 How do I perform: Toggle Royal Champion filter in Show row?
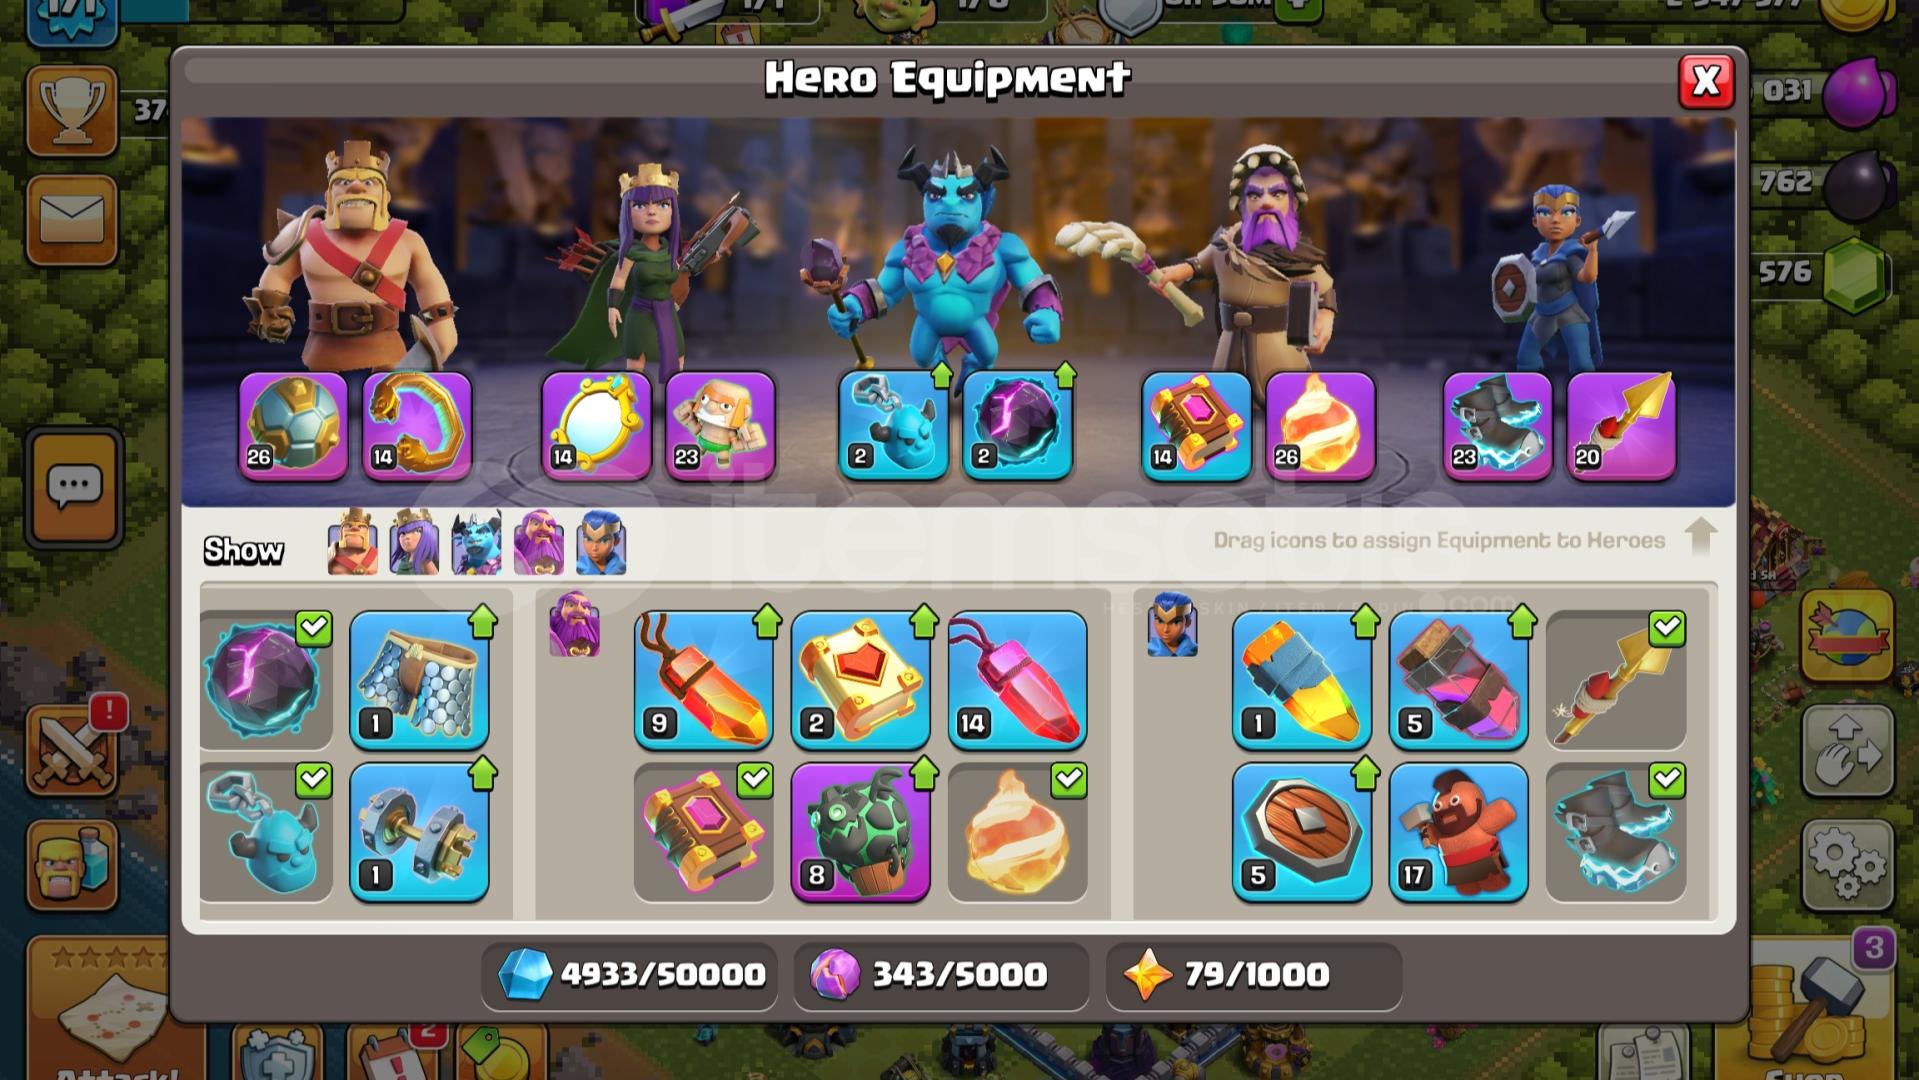coord(600,543)
